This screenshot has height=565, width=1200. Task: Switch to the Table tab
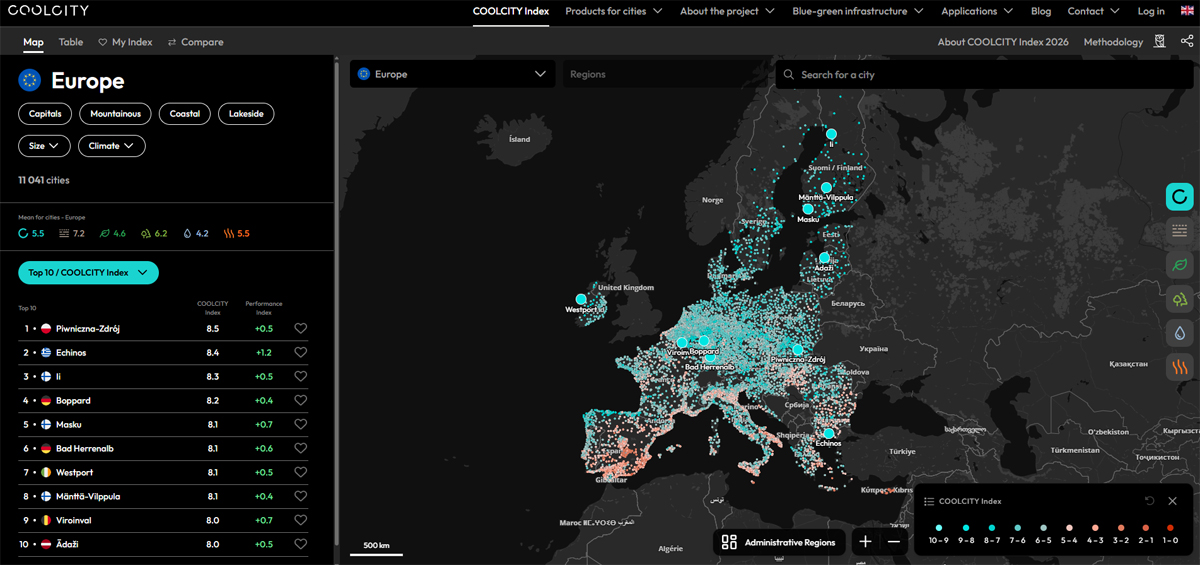(x=71, y=42)
